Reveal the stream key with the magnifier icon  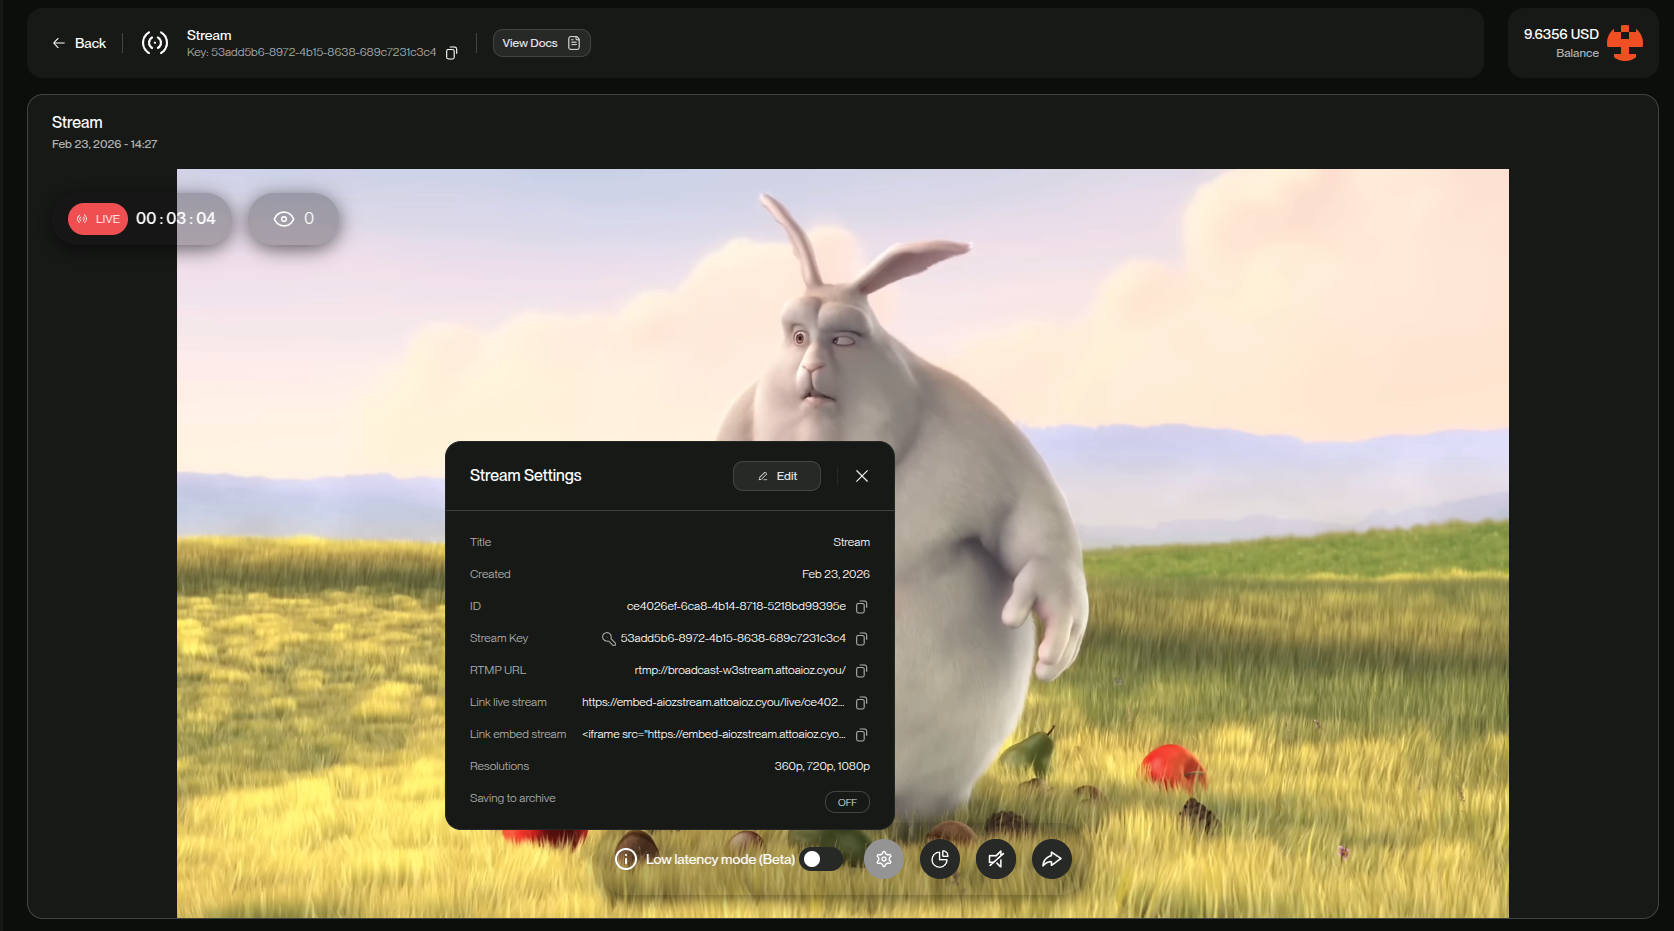[608, 638]
